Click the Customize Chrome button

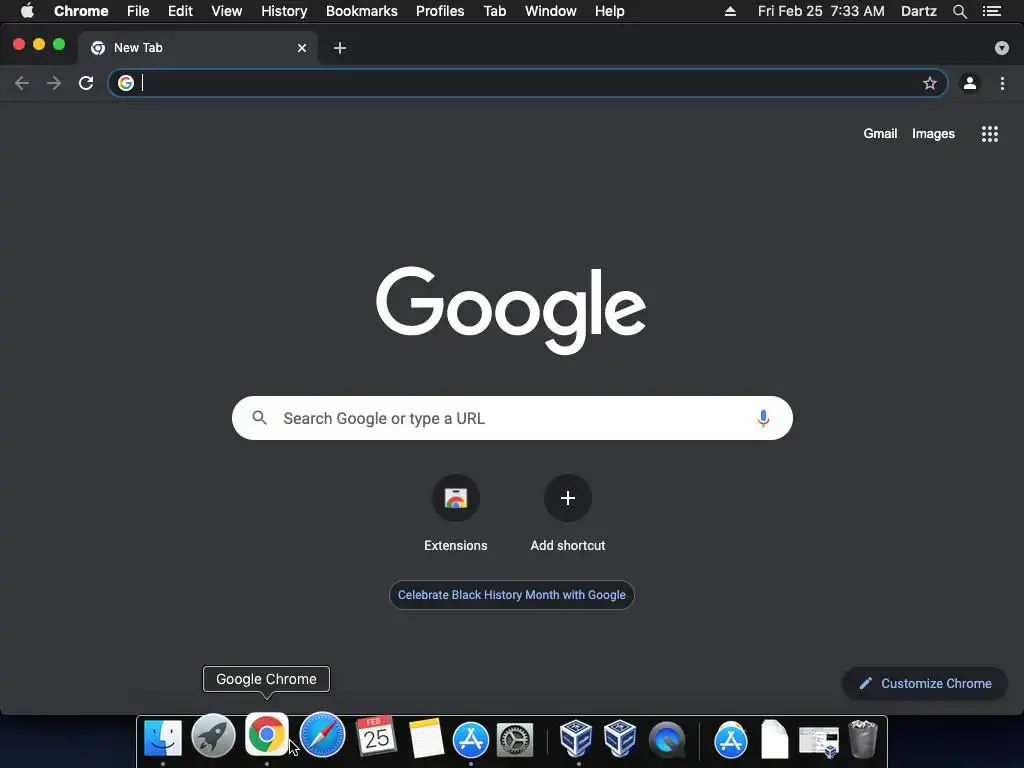(925, 683)
